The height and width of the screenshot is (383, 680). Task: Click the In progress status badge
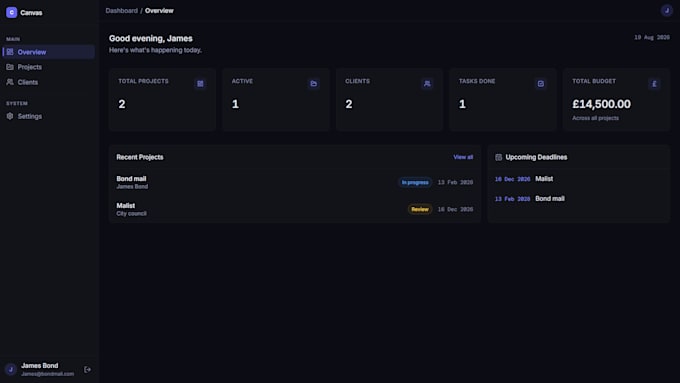click(x=415, y=182)
